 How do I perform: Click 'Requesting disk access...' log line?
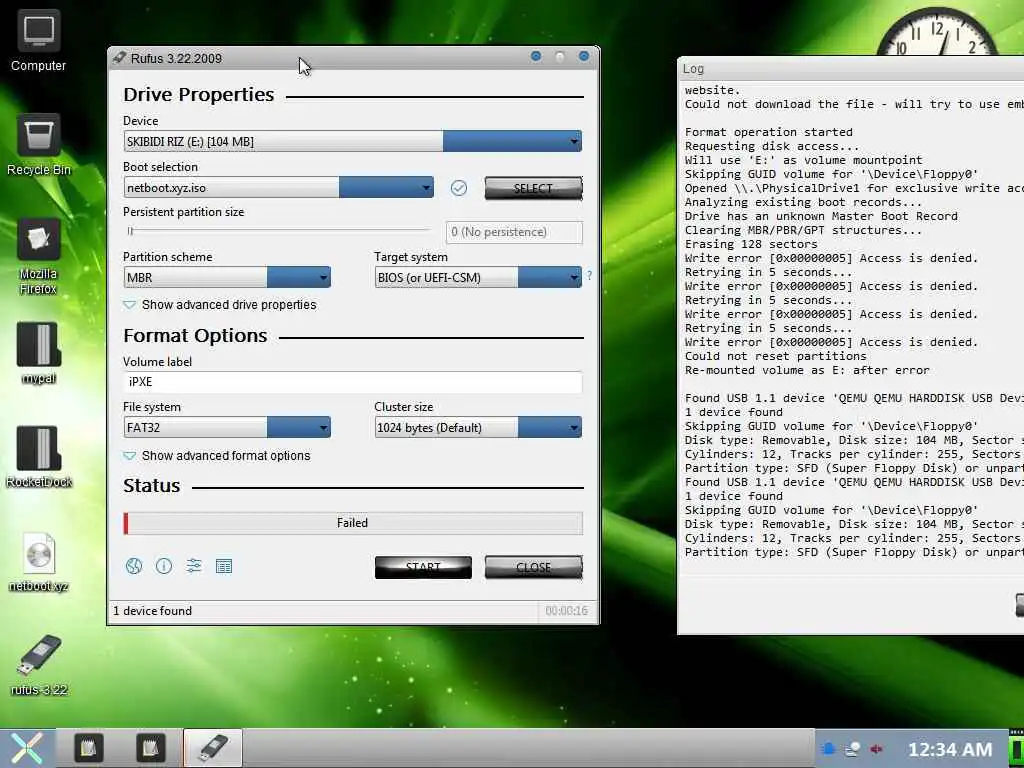coord(772,146)
